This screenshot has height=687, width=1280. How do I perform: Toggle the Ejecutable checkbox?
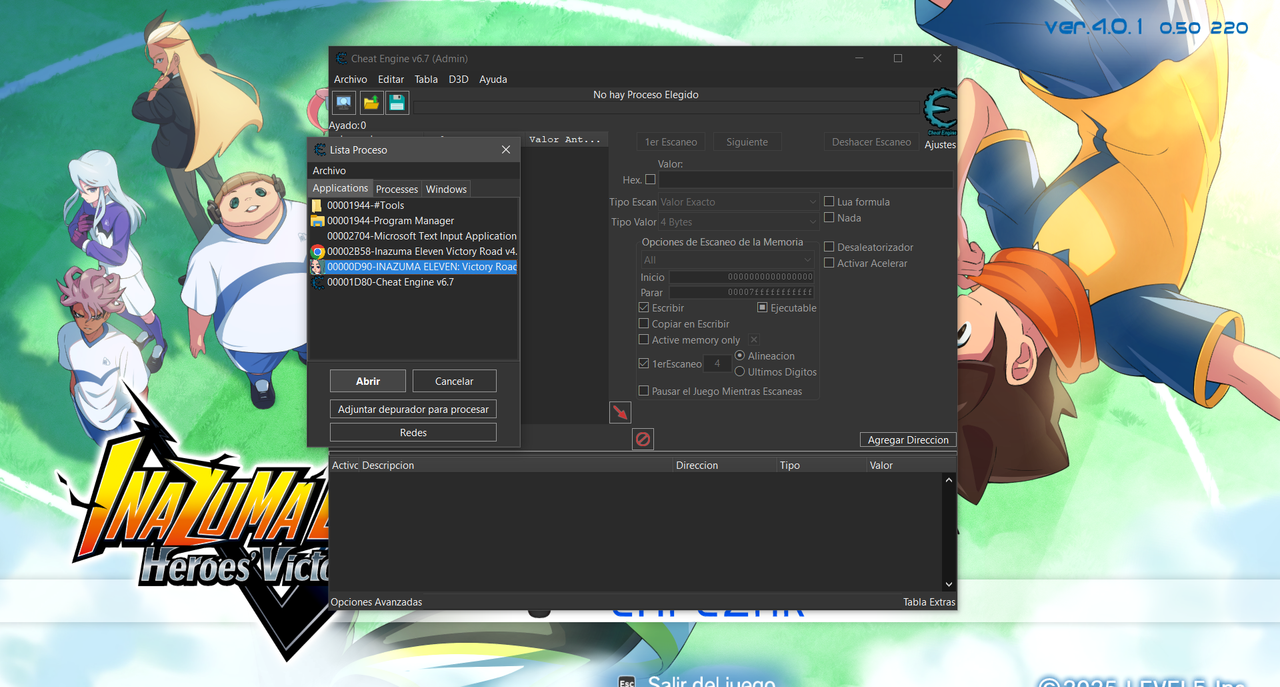coord(762,308)
